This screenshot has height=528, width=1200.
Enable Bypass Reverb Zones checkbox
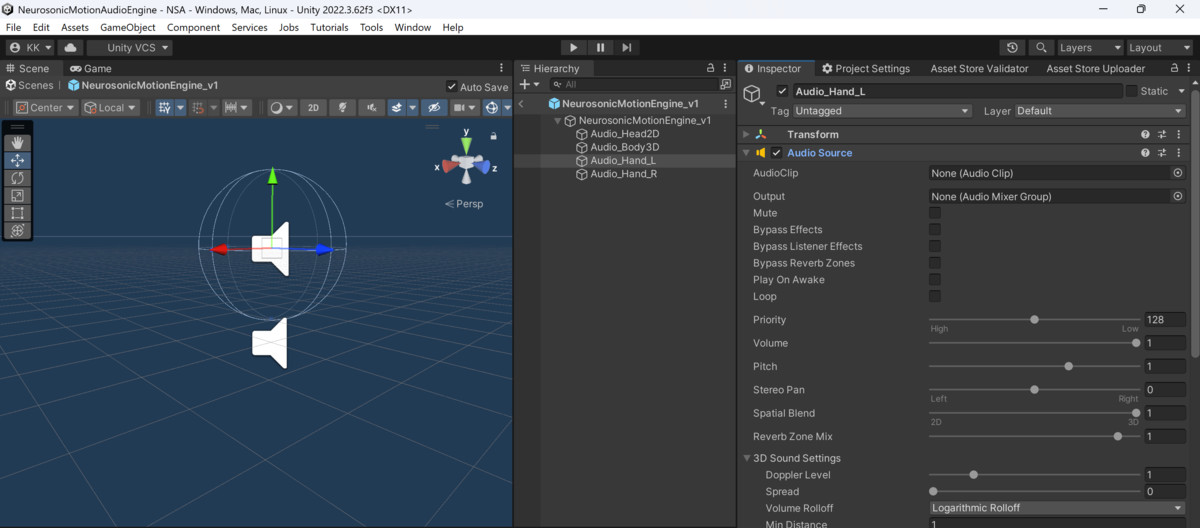point(935,263)
